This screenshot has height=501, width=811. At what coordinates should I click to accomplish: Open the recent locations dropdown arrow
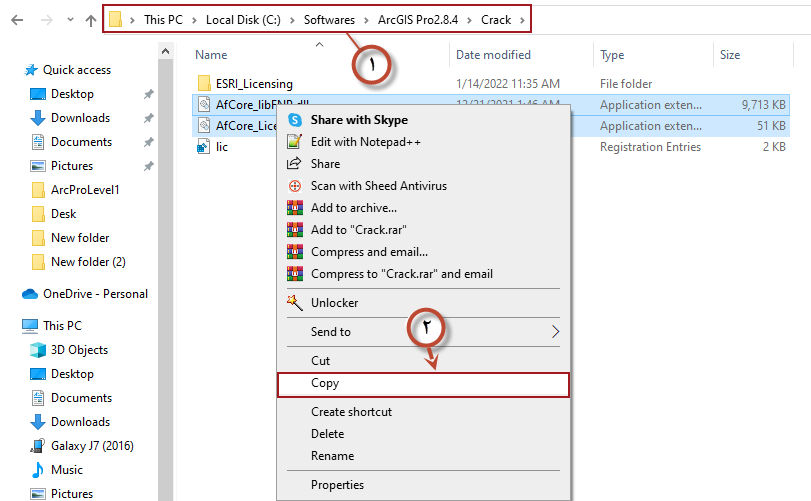[x=70, y=19]
